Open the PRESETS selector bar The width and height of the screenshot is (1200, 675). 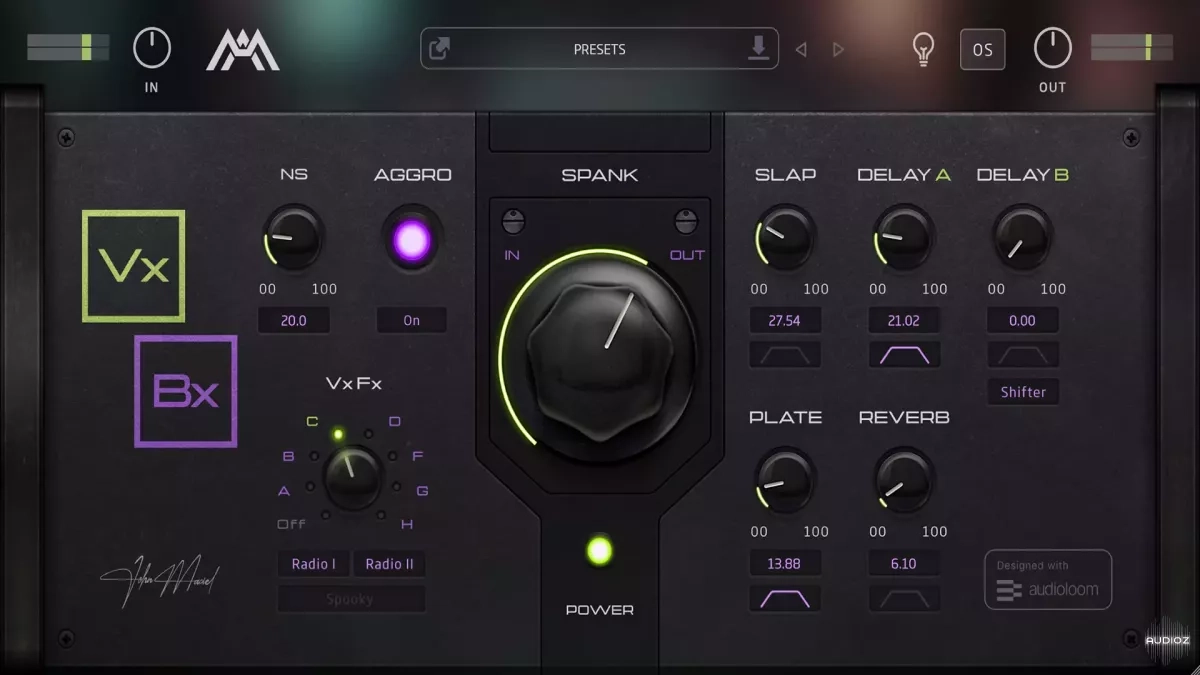point(599,49)
